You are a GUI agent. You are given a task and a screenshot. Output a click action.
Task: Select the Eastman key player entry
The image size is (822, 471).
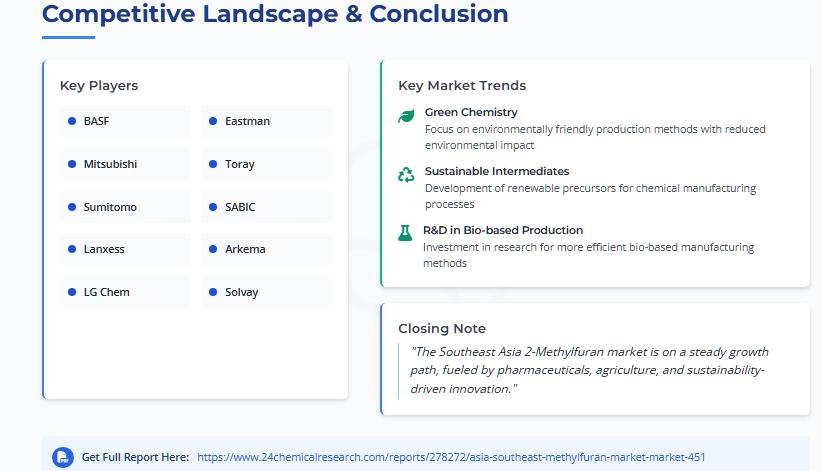[266, 121]
